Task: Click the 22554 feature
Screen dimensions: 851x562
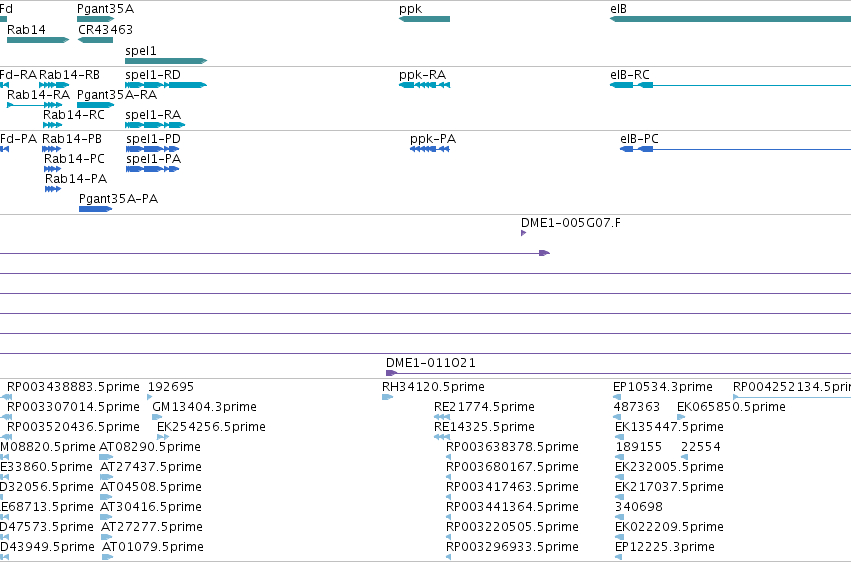Action: coord(685,457)
